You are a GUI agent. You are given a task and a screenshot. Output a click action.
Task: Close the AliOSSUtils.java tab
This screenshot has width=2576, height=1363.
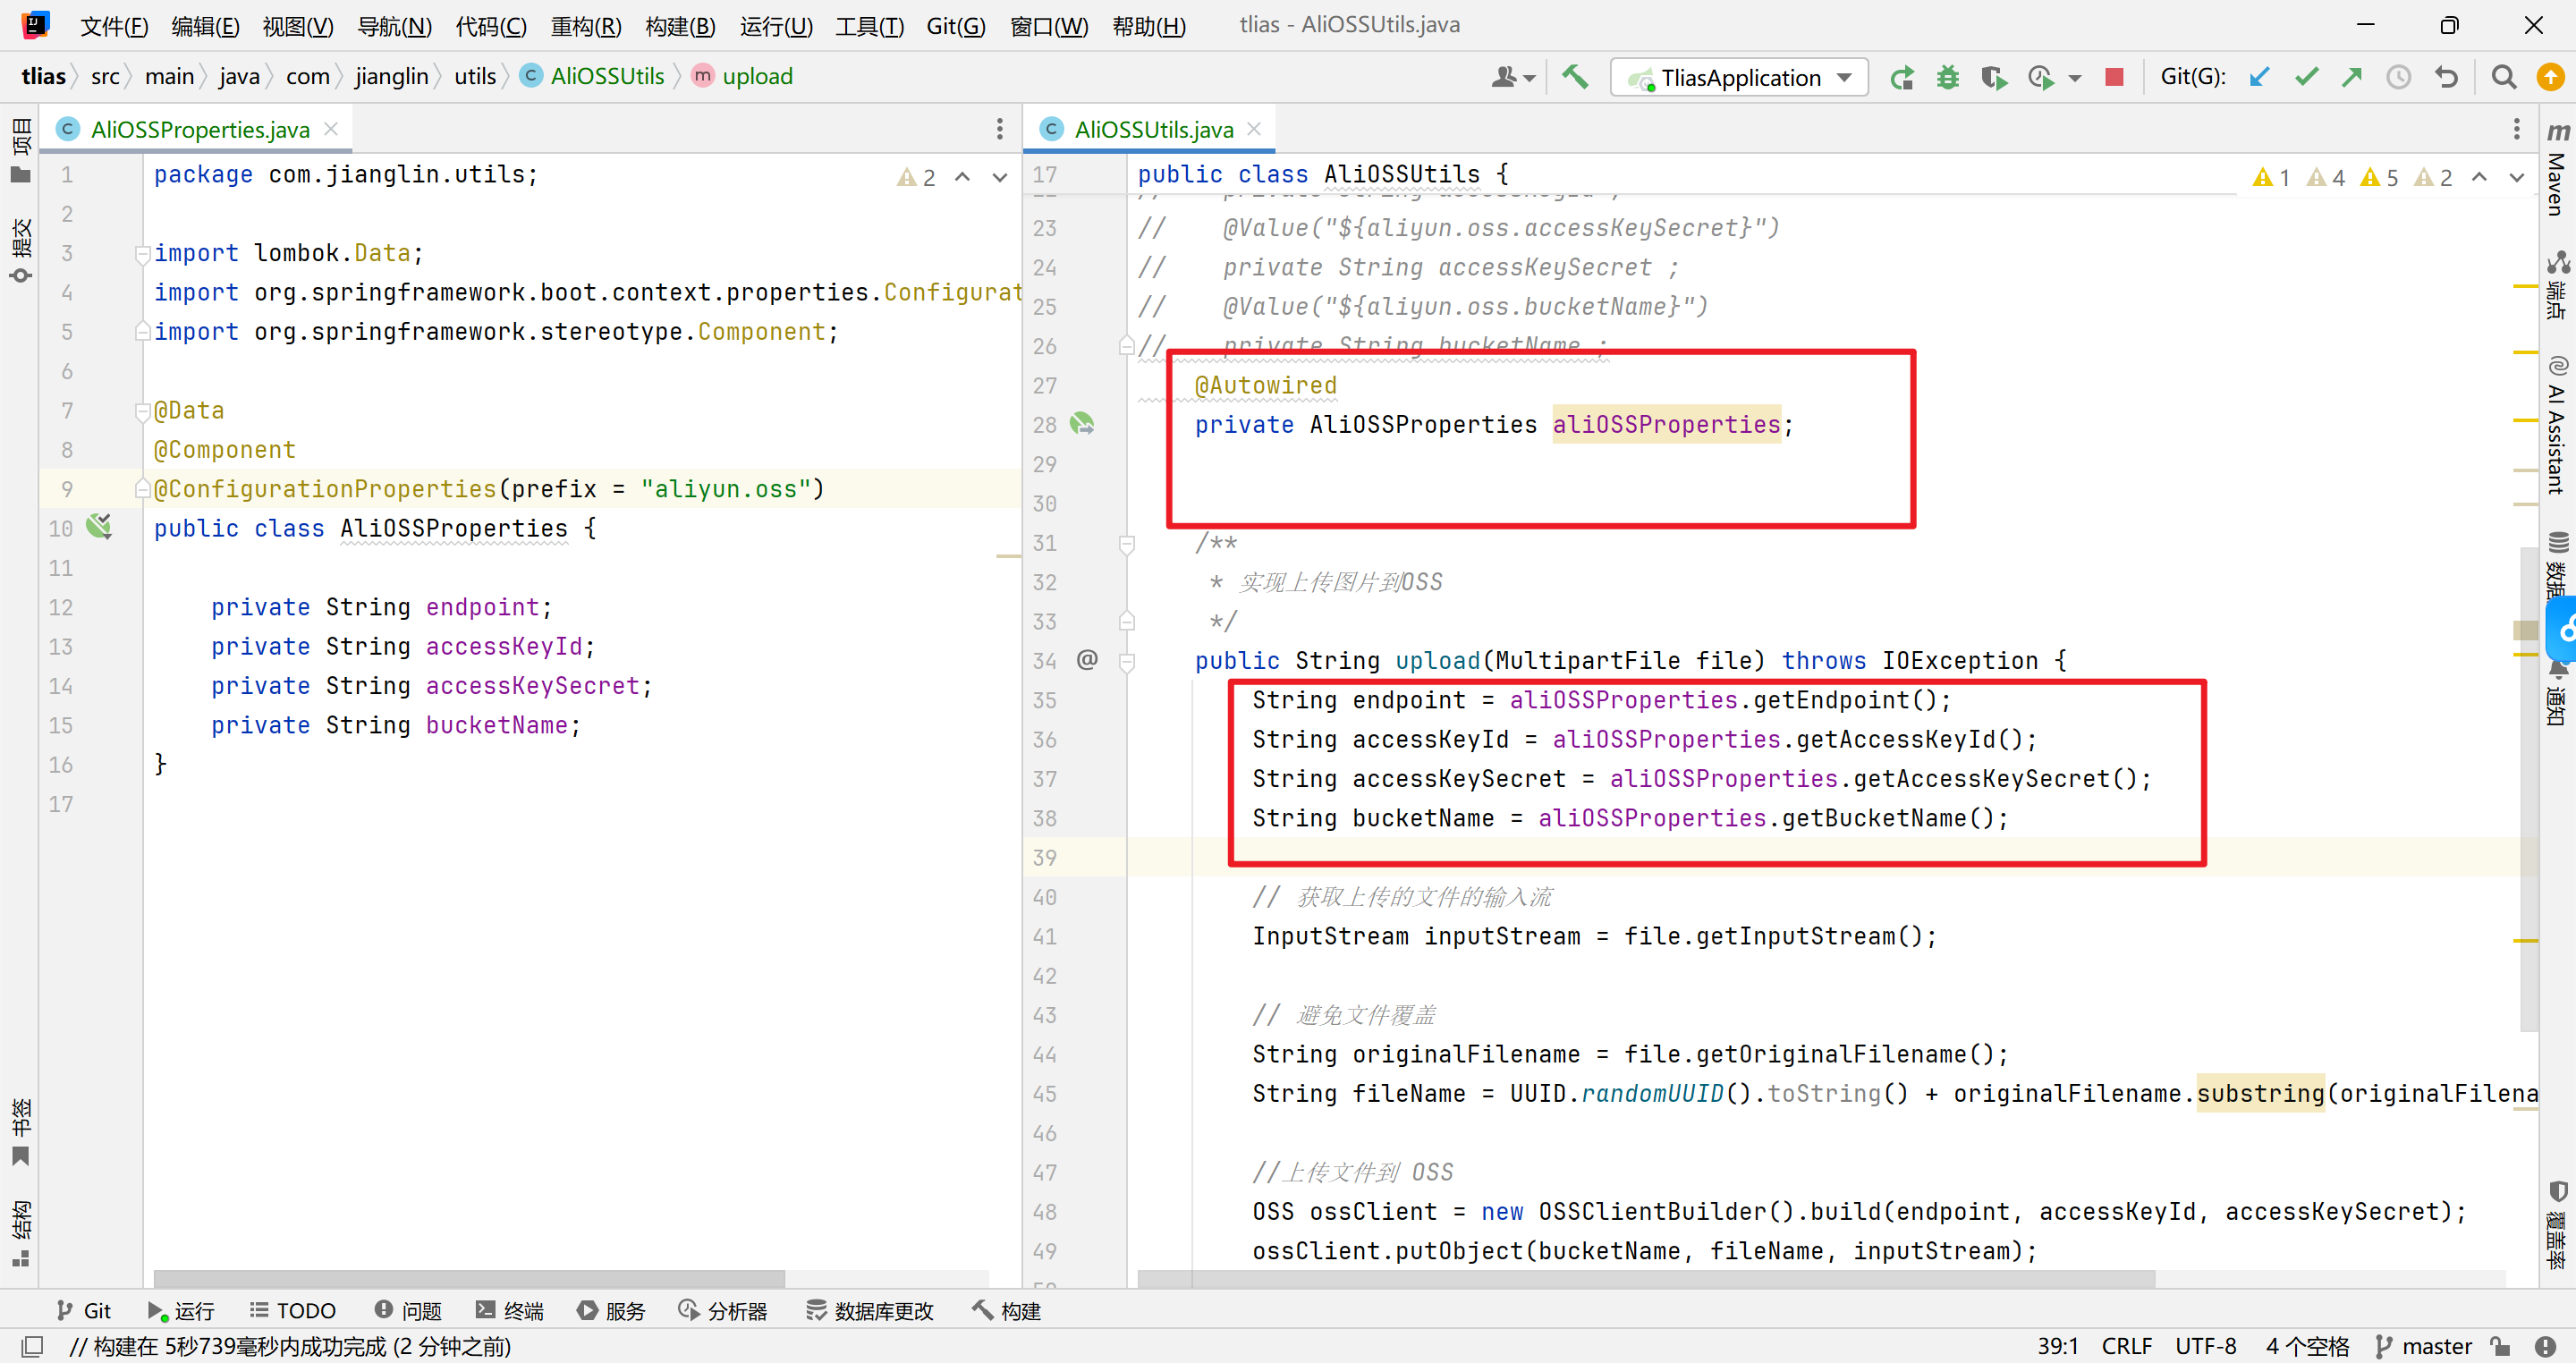point(1254,128)
